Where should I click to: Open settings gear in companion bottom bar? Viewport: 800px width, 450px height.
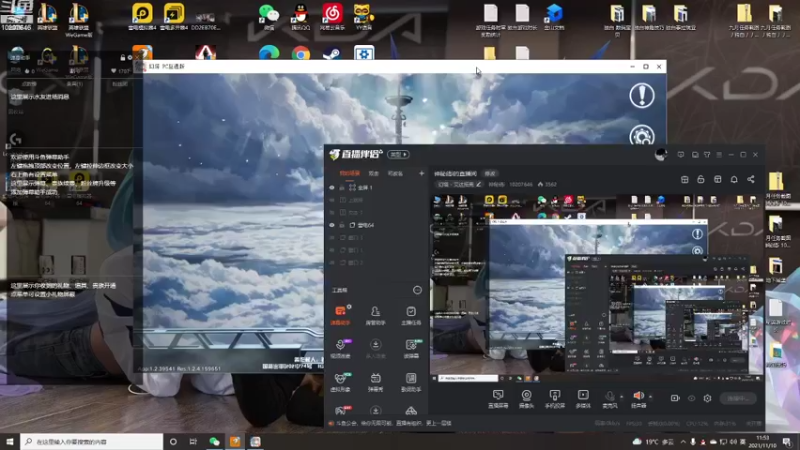tap(707, 398)
